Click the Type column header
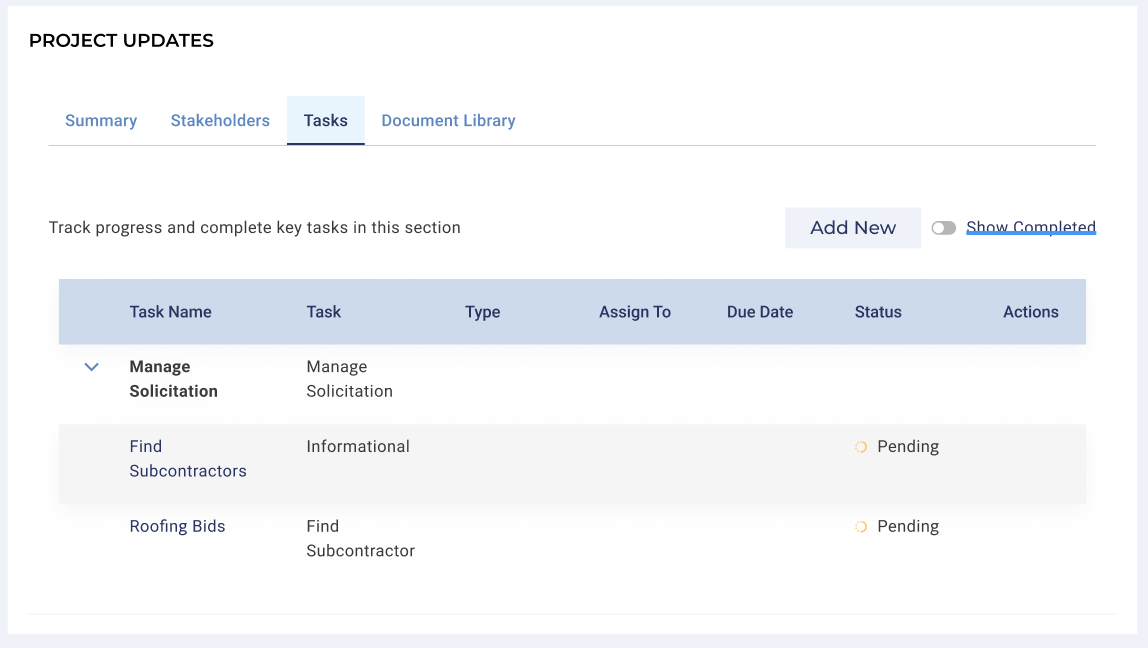Viewport: 1148px width, 648px height. pyautogui.click(x=482, y=312)
